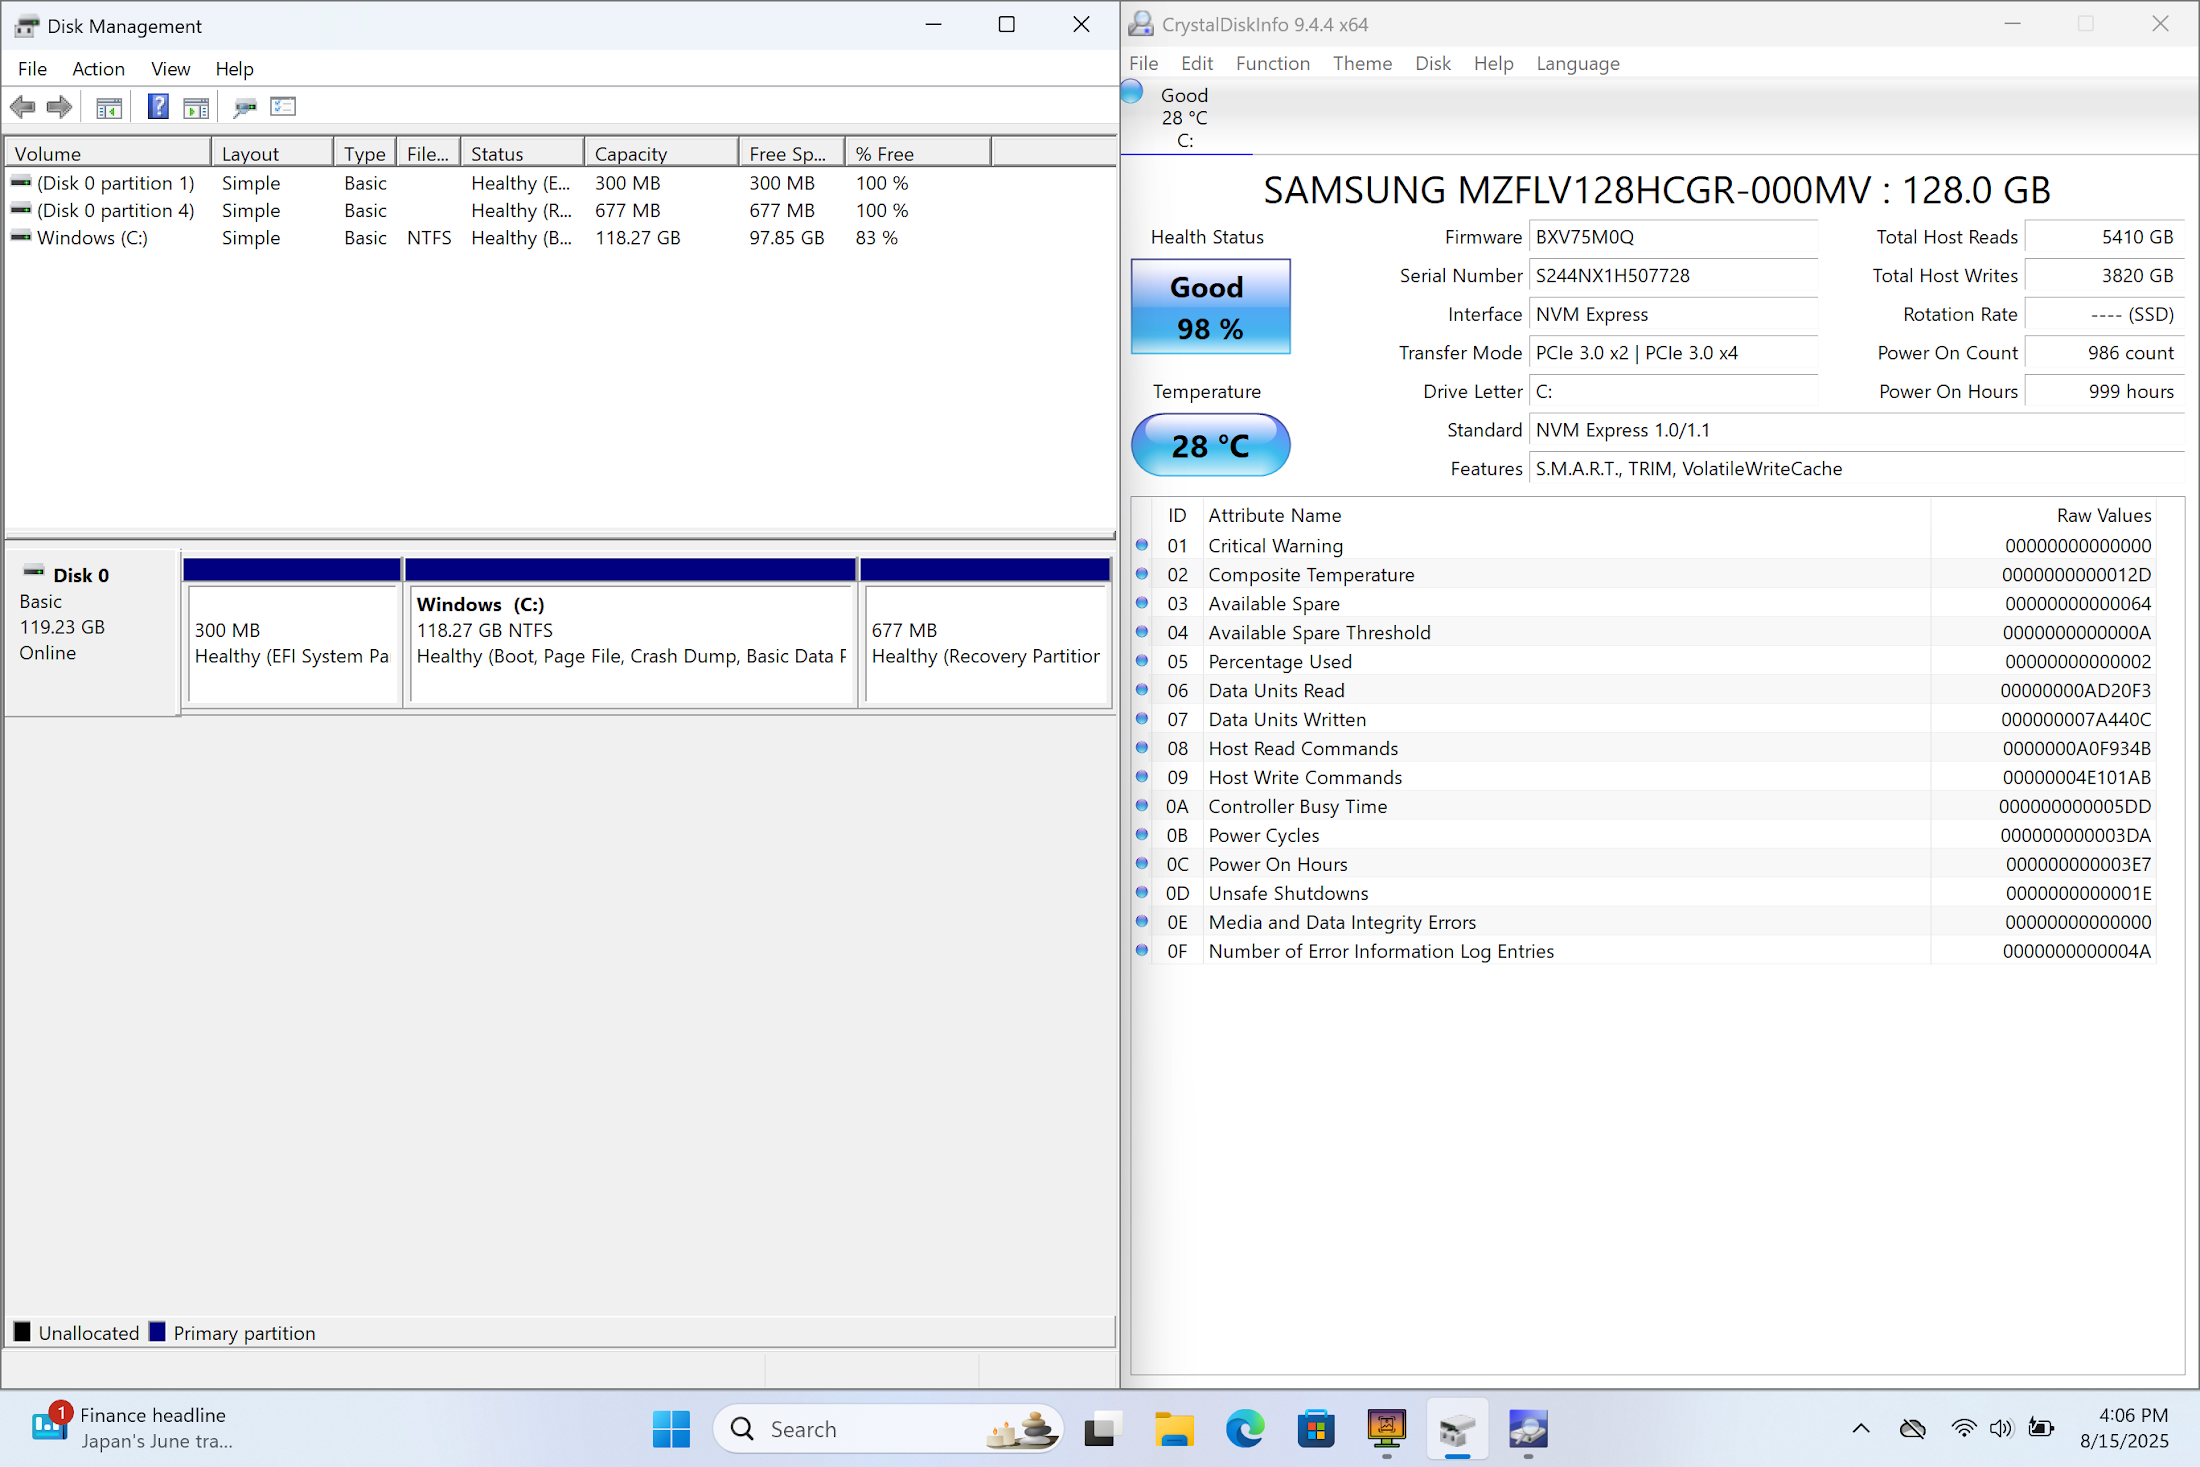Click the status dot beside Percentage Used
Image resolution: width=2200 pixels, height=1467 pixels.
[1142, 661]
